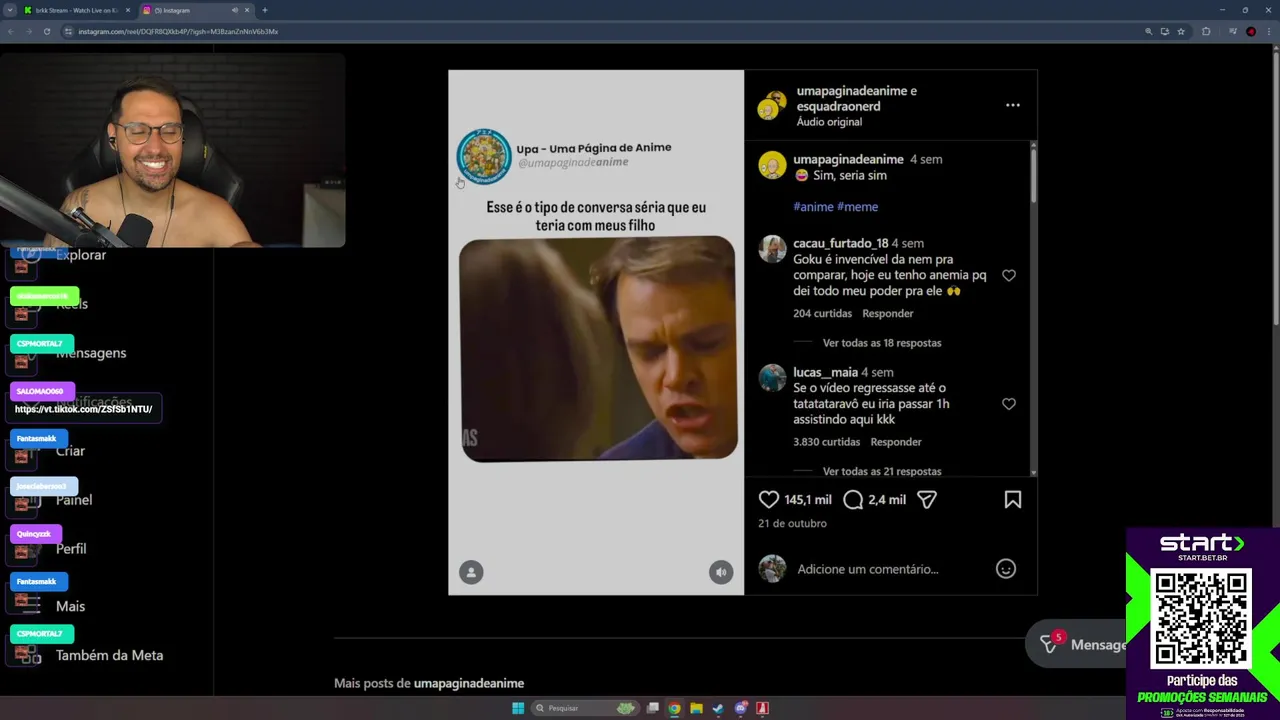Open Chrome extensions puzzle icon
Image resolution: width=1280 pixels, height=720 pixels.
(1206, 31)
